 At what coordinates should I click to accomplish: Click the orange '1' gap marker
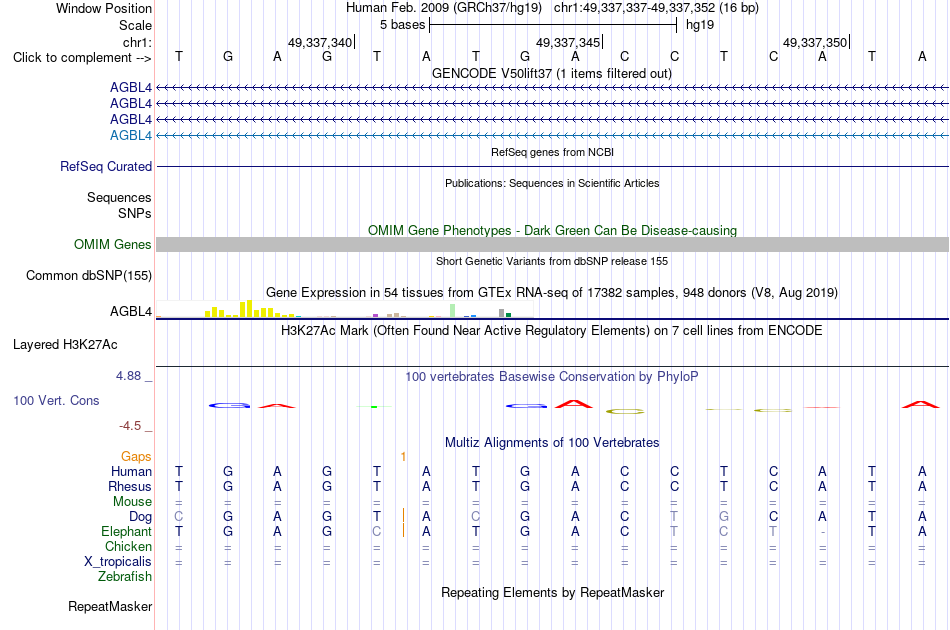point(404,457)
